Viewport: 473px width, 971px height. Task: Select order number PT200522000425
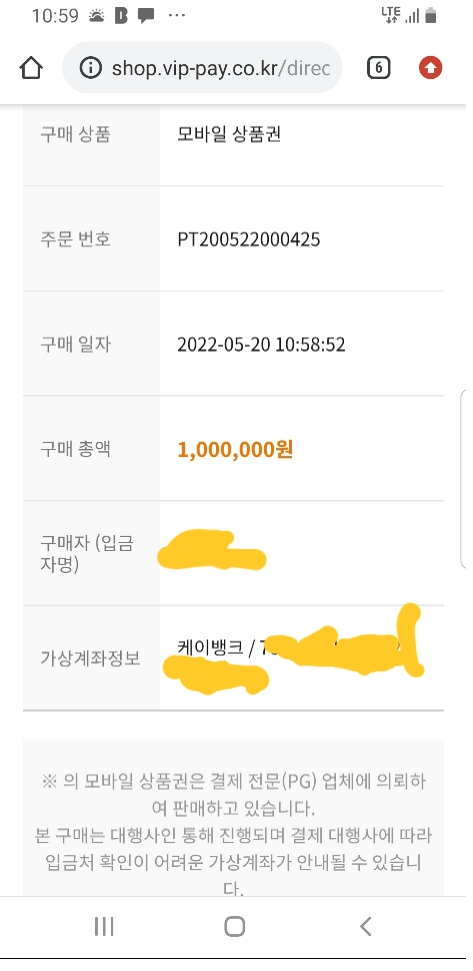coord(249,239)
